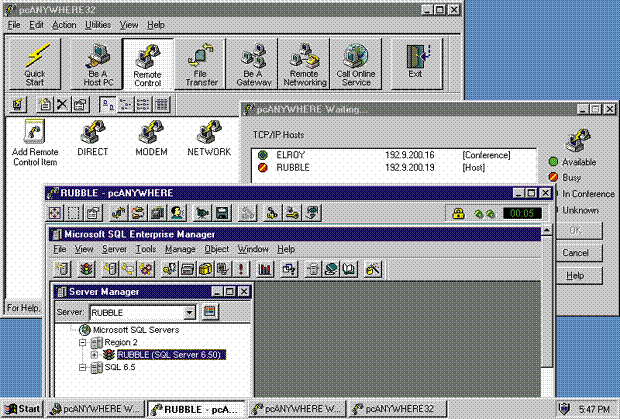Select RUBBLE (SQL Server 6.50) tree item
The height and width of the screenshot is (419, 620).
pyautogui.click(x=171, y=355)
